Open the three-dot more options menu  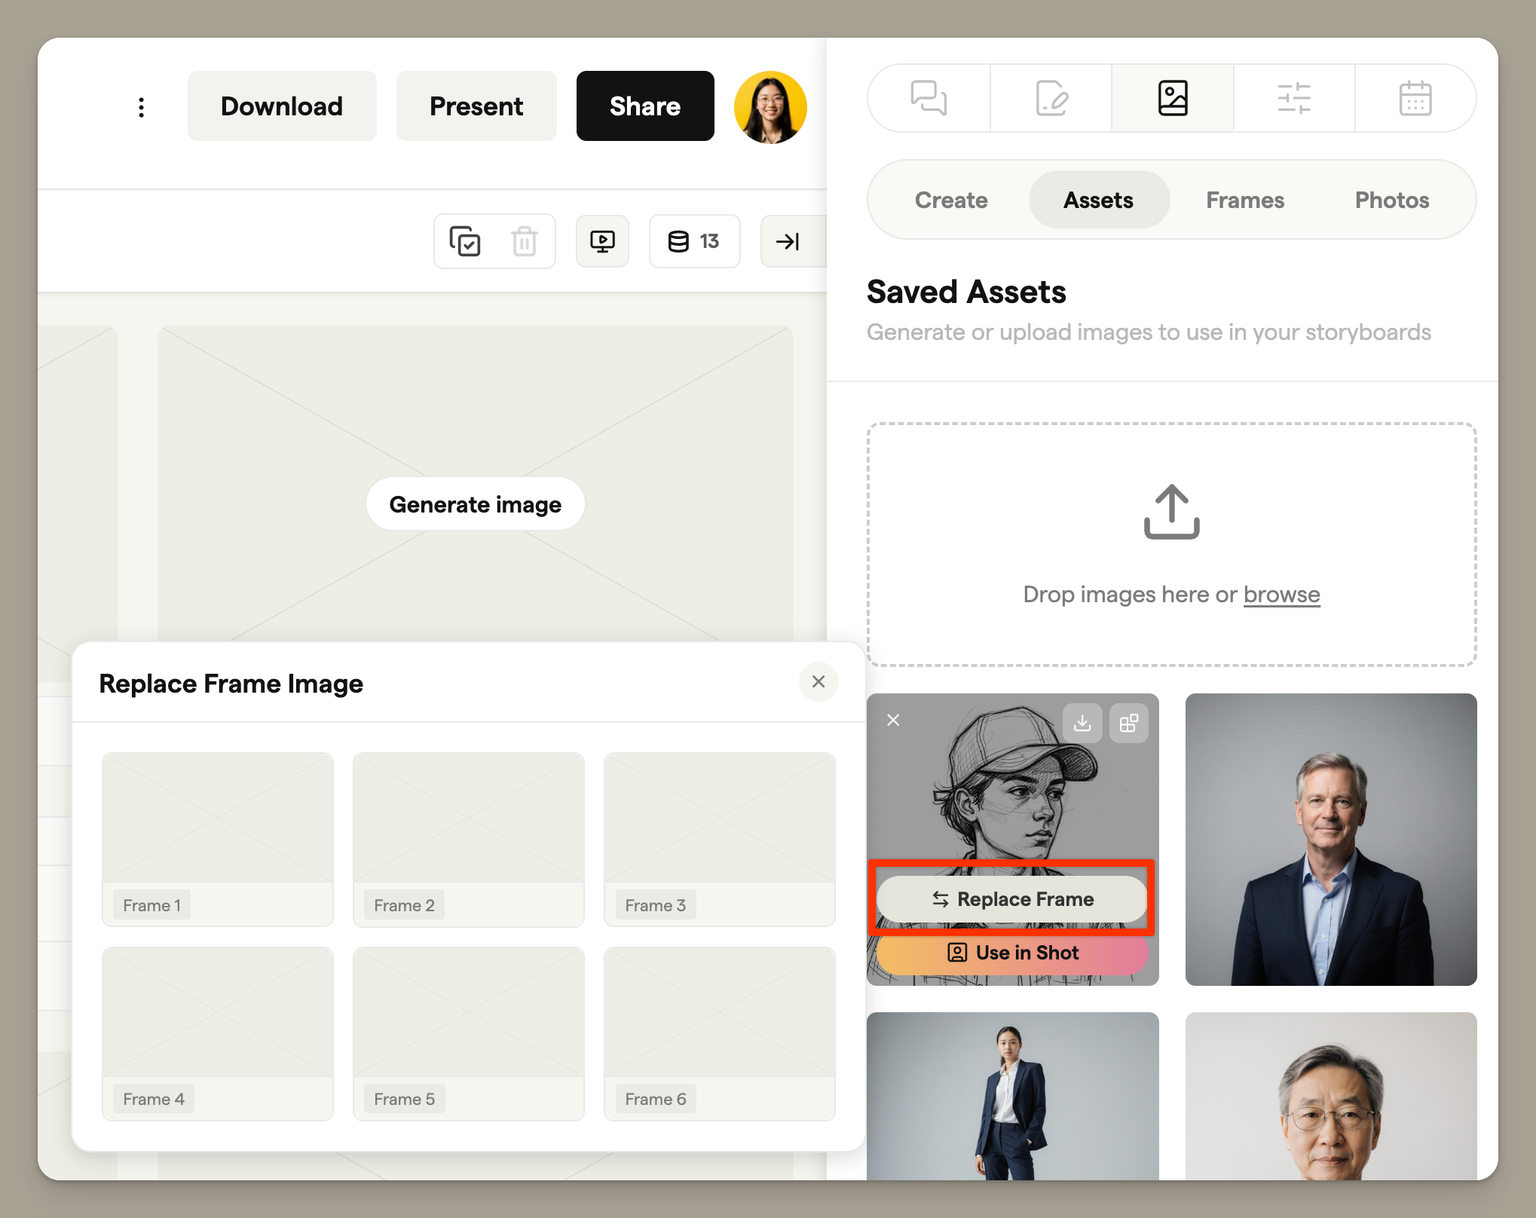[141, 107]
